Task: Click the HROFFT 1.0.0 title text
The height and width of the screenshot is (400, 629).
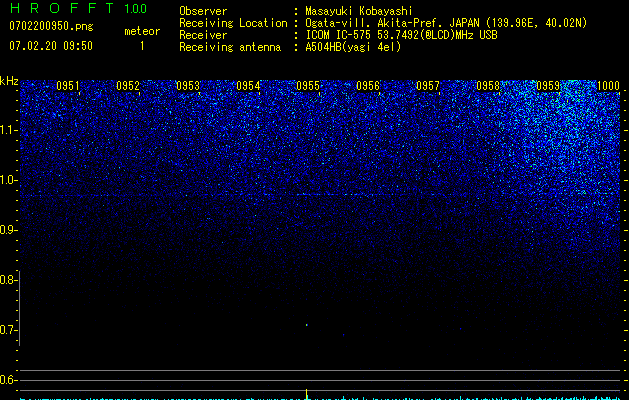Action: [78, 8]
